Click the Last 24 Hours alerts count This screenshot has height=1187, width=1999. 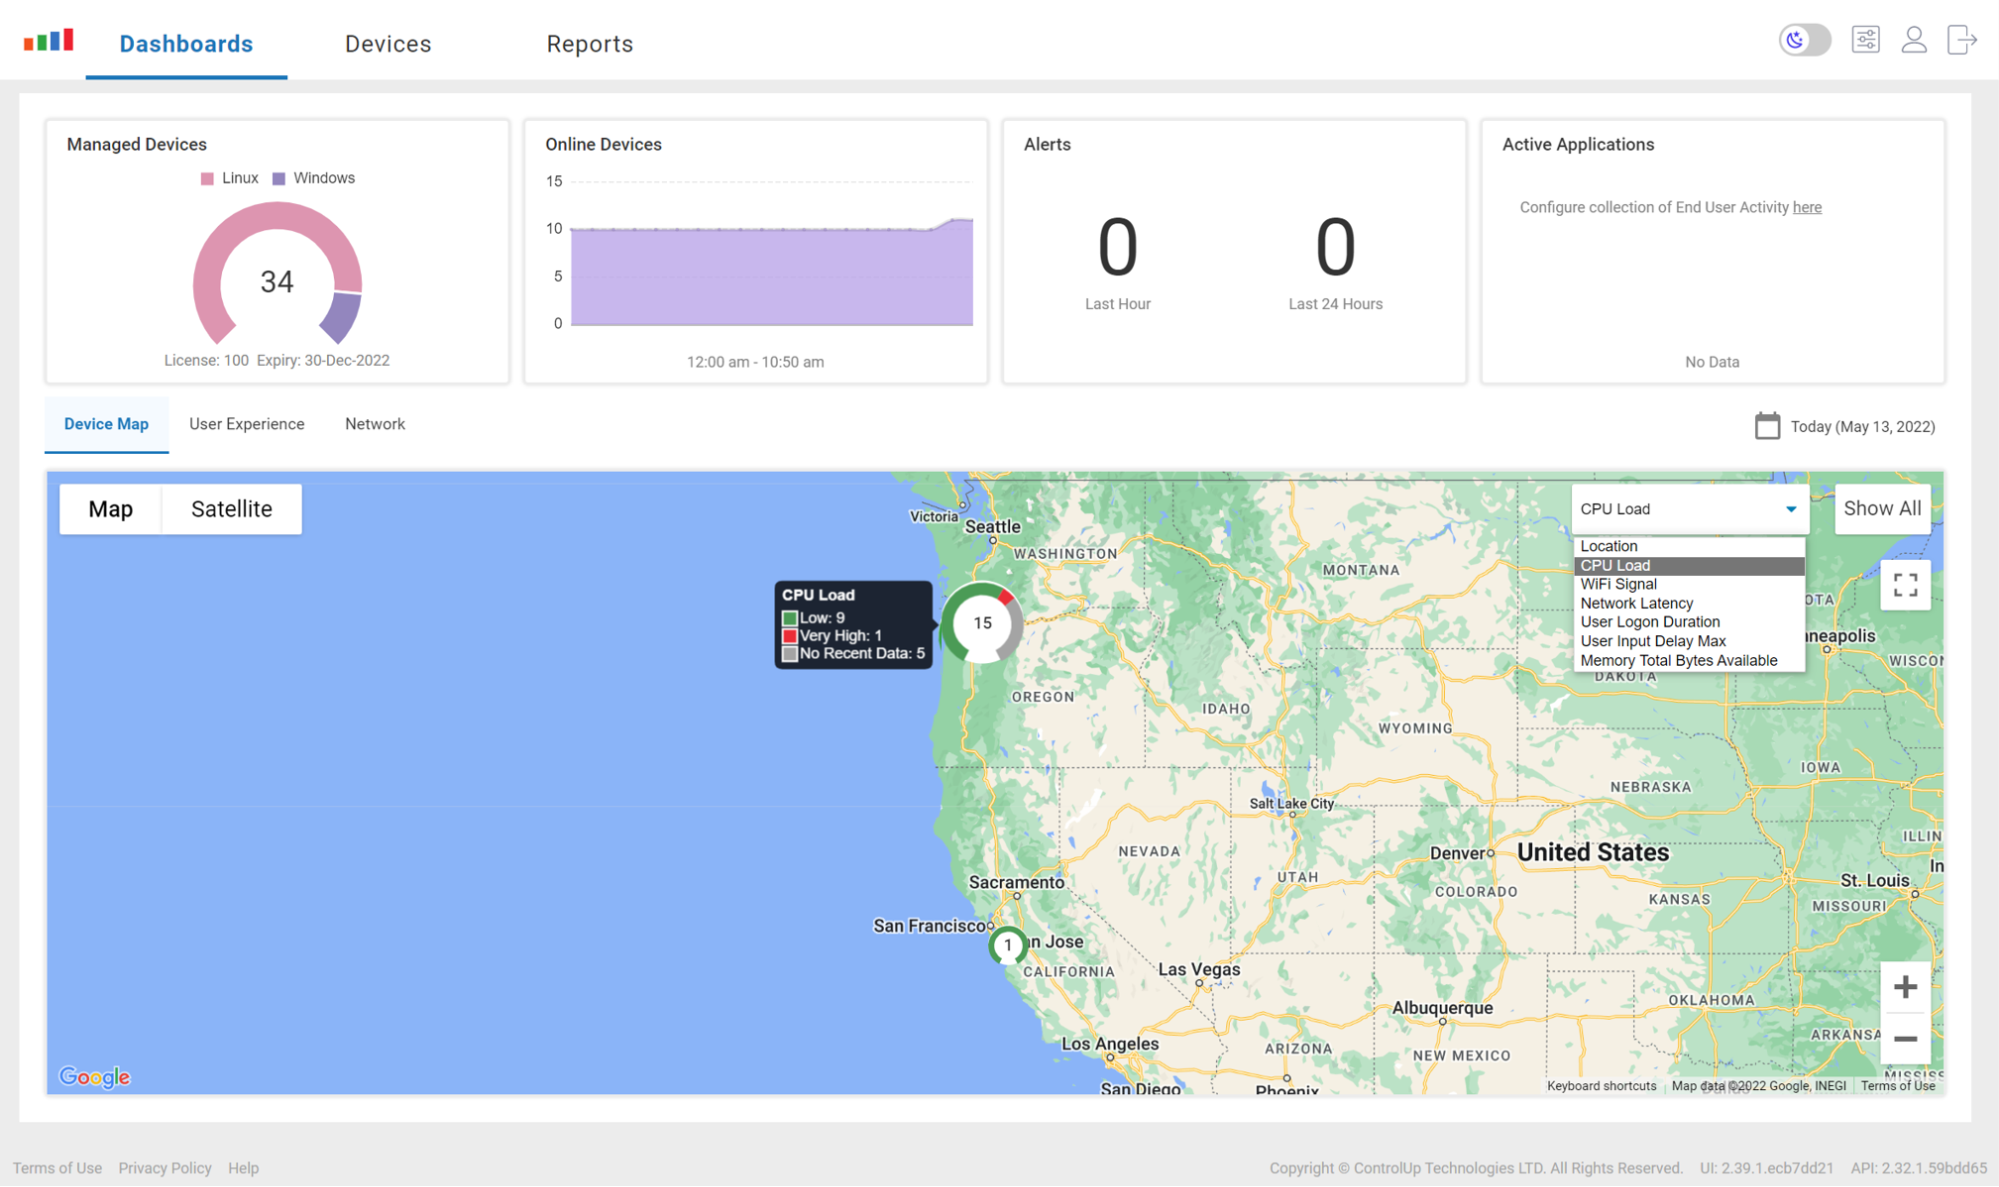[1335, 247]
